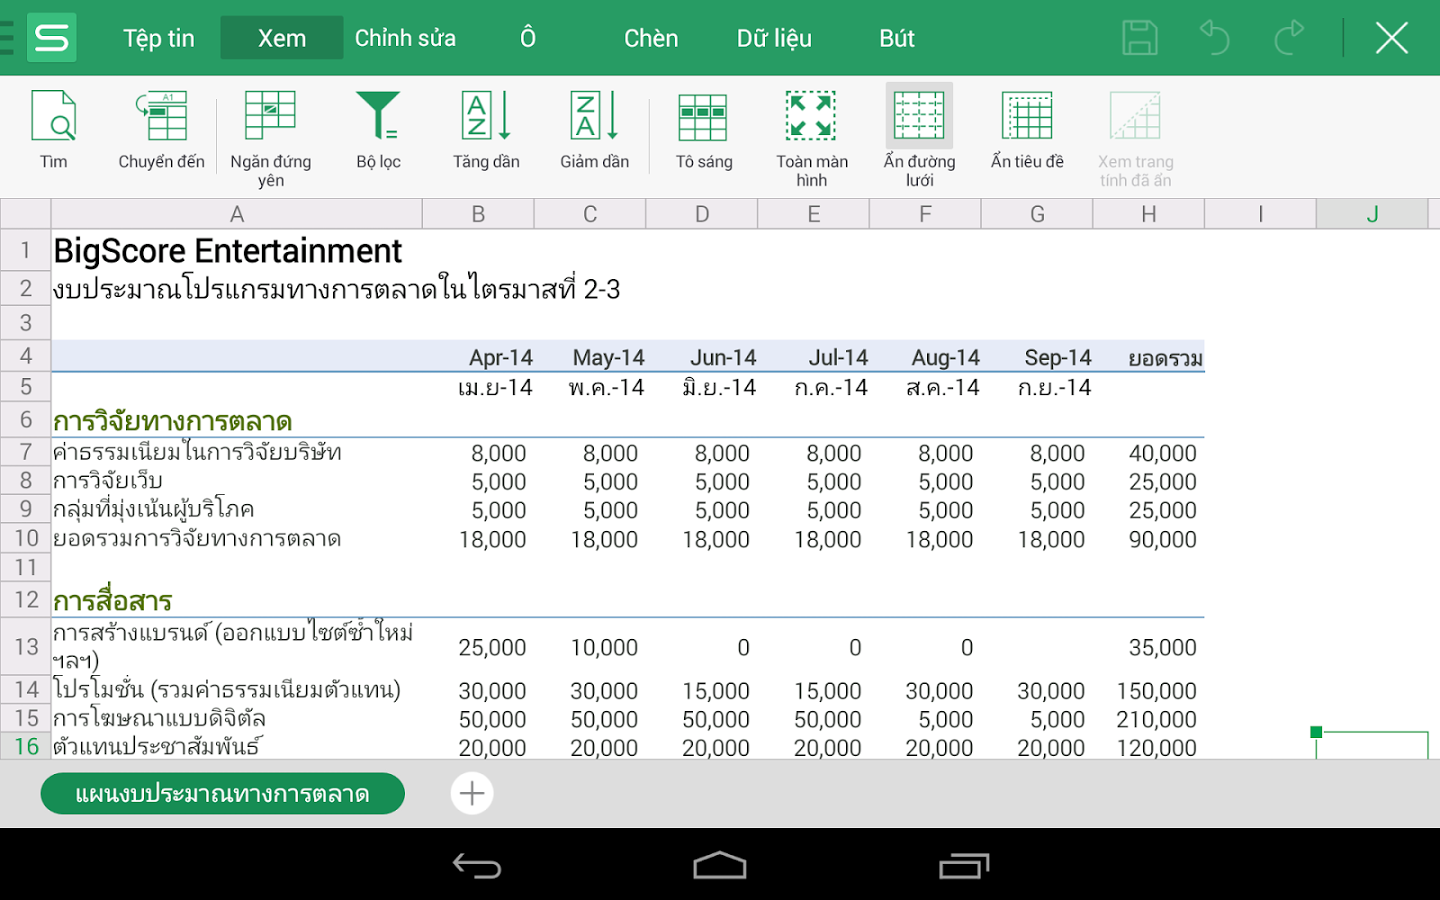
Task: Select row 1 header
Action: pos(26,250)
